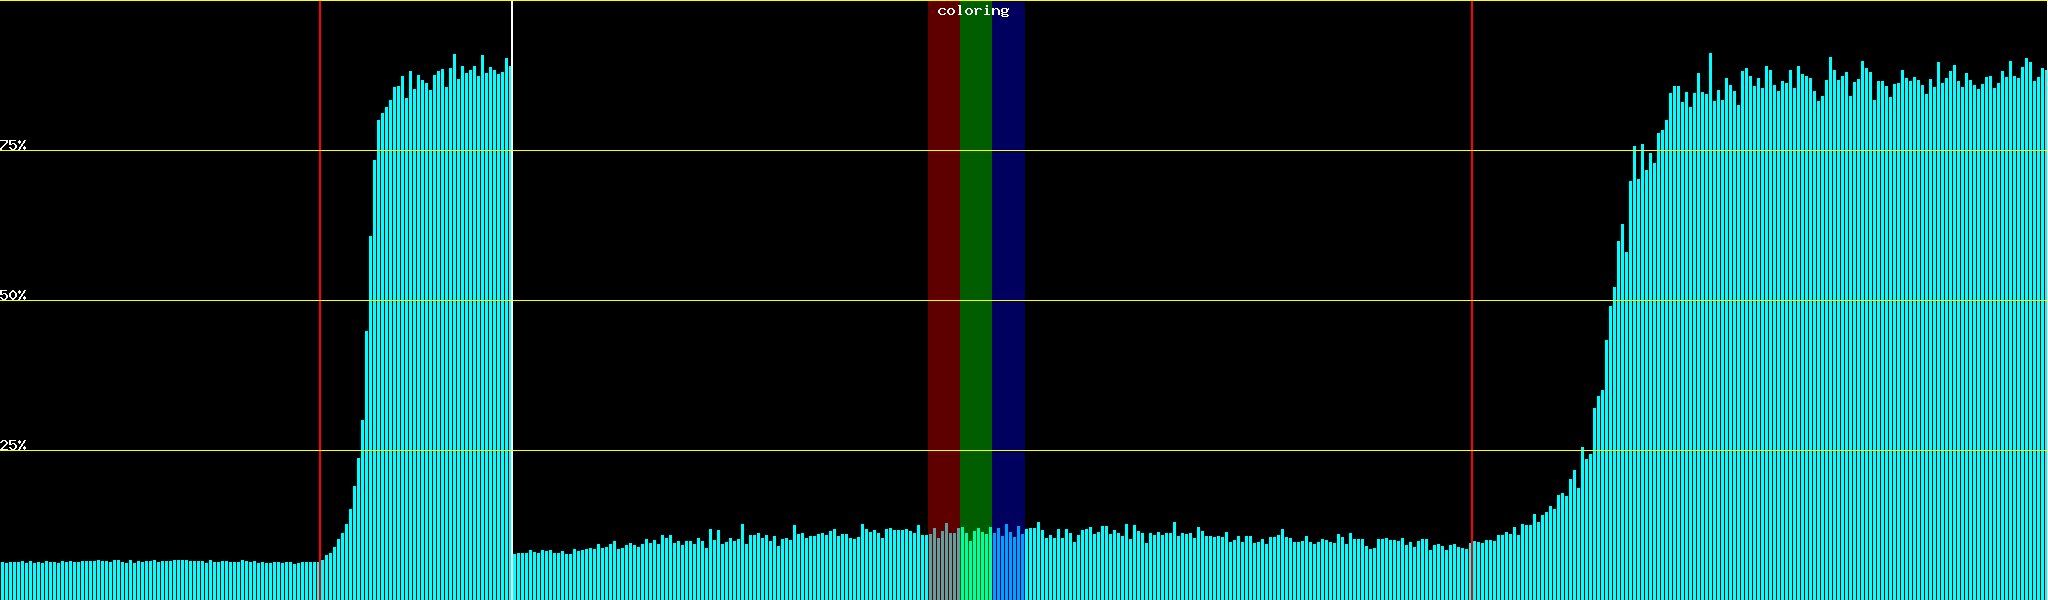Select the right red vertical marker line
Image resolution: width=2048 pixels, height=600 pixels.
pyautogui.click(x=1472, y=300)
